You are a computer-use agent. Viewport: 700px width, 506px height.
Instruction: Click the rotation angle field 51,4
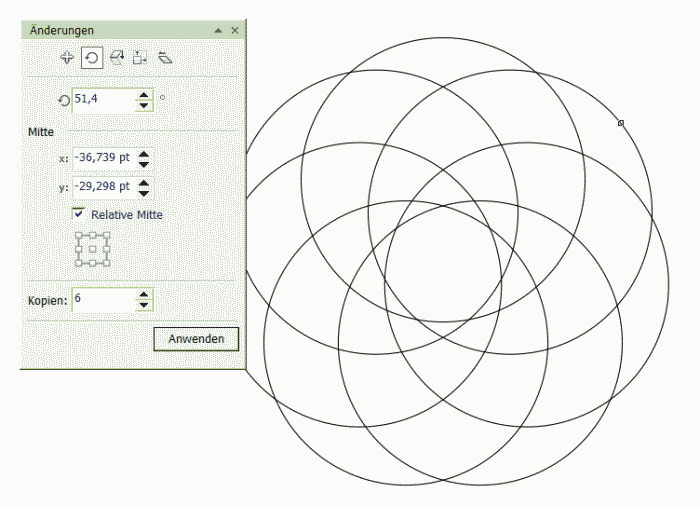(x=103, y=100)
